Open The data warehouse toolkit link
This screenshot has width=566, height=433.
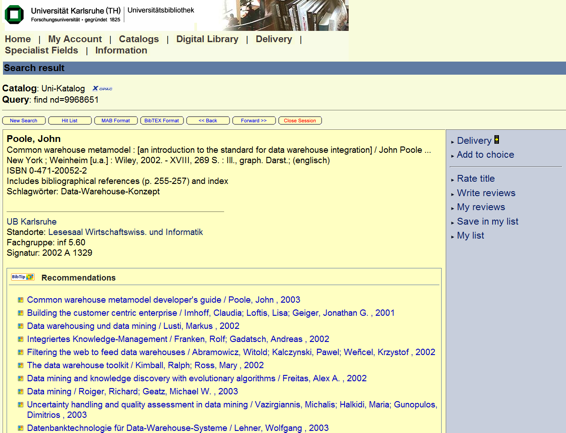[x=145, y=365]
